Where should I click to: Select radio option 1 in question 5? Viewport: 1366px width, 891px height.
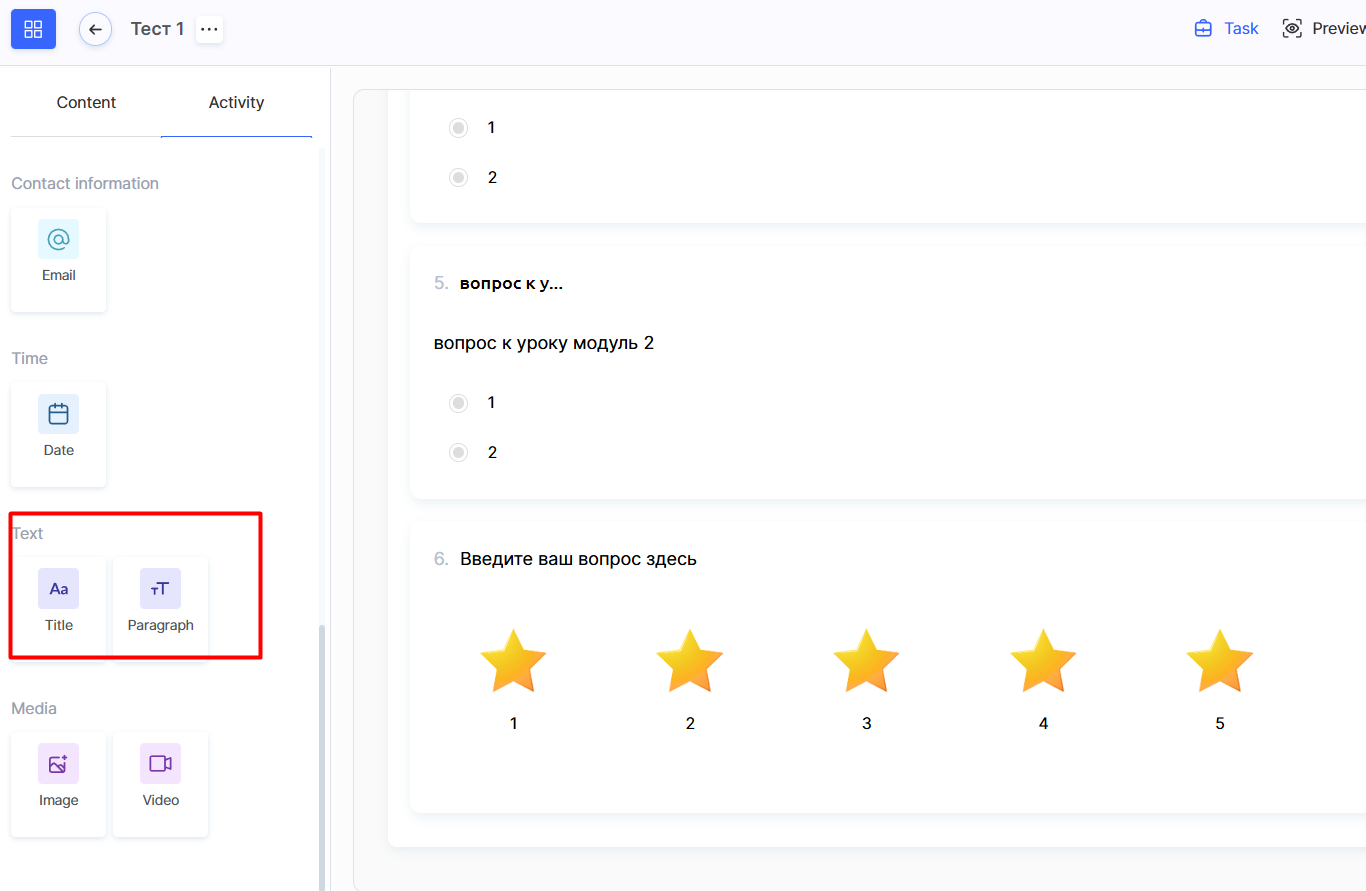tap(459, 403)
